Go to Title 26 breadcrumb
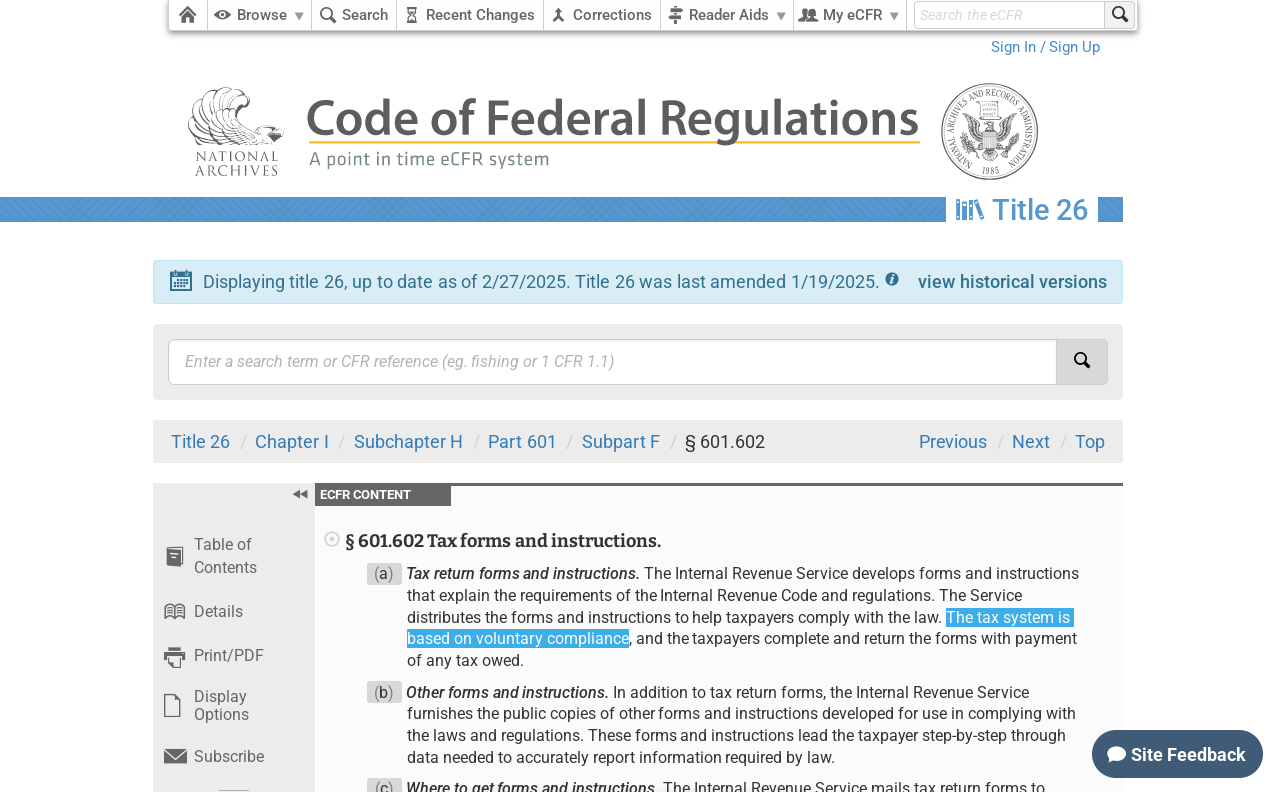The image size is (1276, 792). coord(200,442)
